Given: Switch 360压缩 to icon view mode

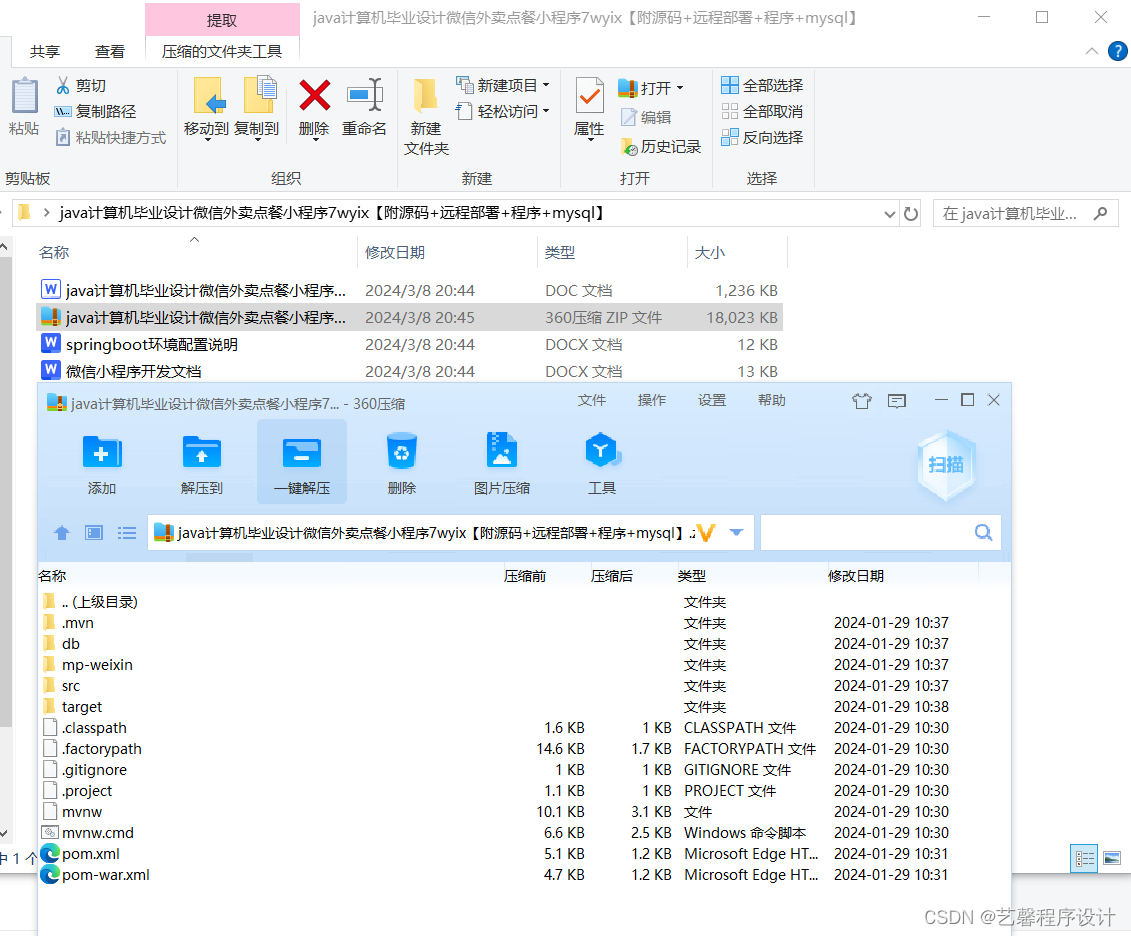Looking at the screenshot, I should tap(94, 533).
